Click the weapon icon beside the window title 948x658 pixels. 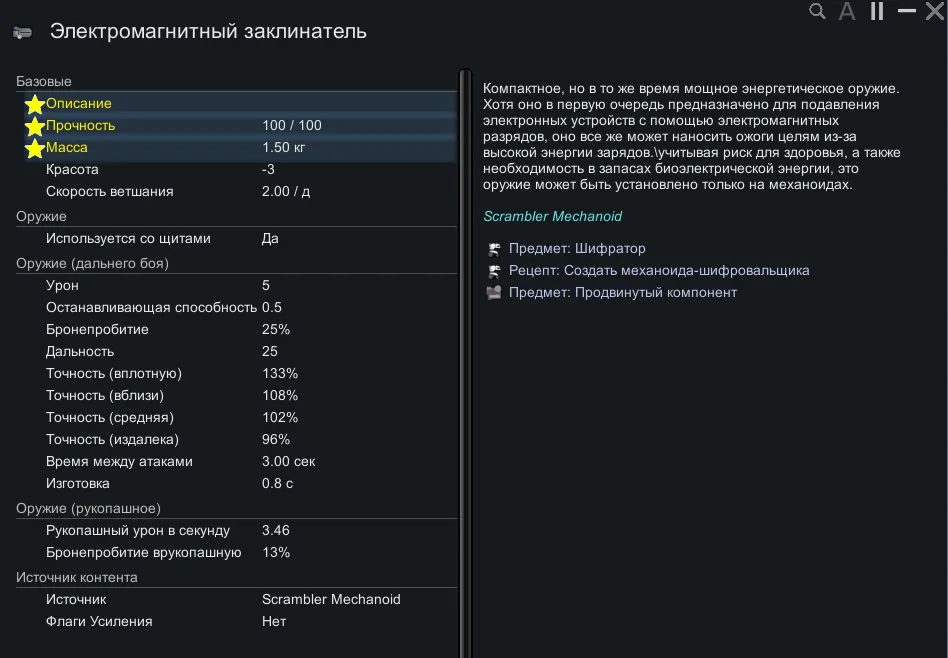tap(22, 32)
